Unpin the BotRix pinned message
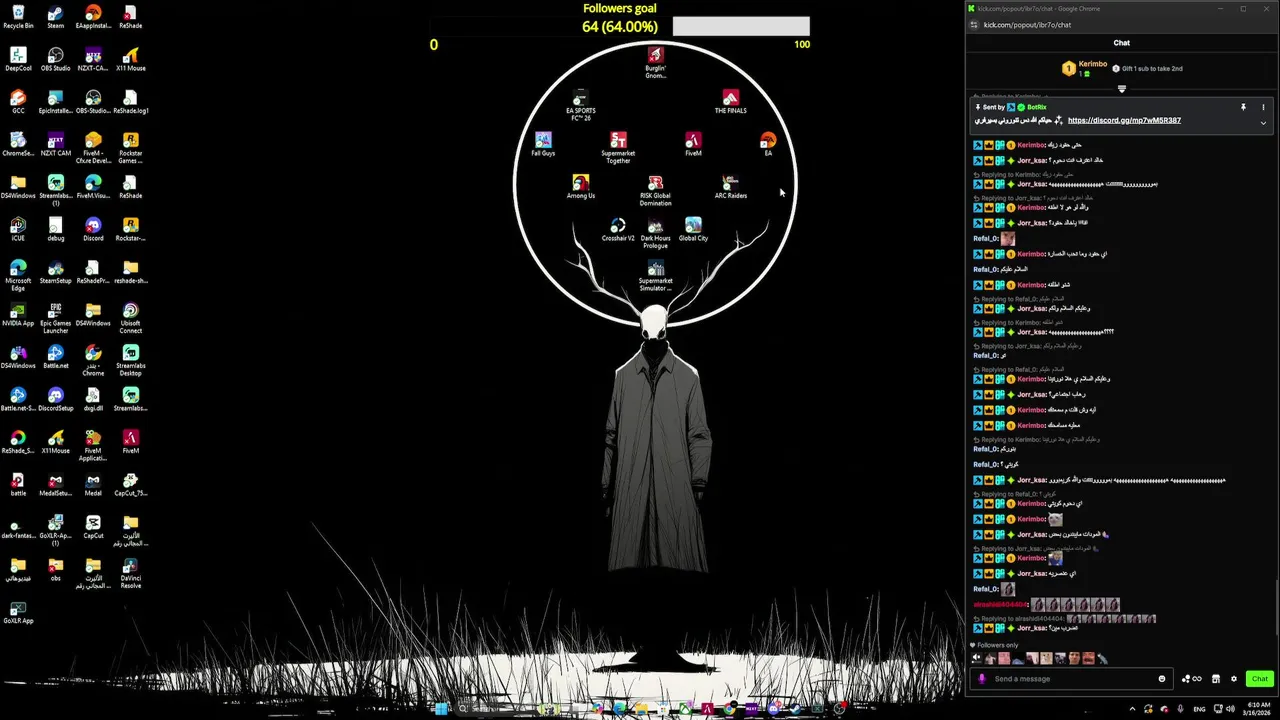Image resolution: width=1280 pixels, height=720 pixels. (1243, 107)
